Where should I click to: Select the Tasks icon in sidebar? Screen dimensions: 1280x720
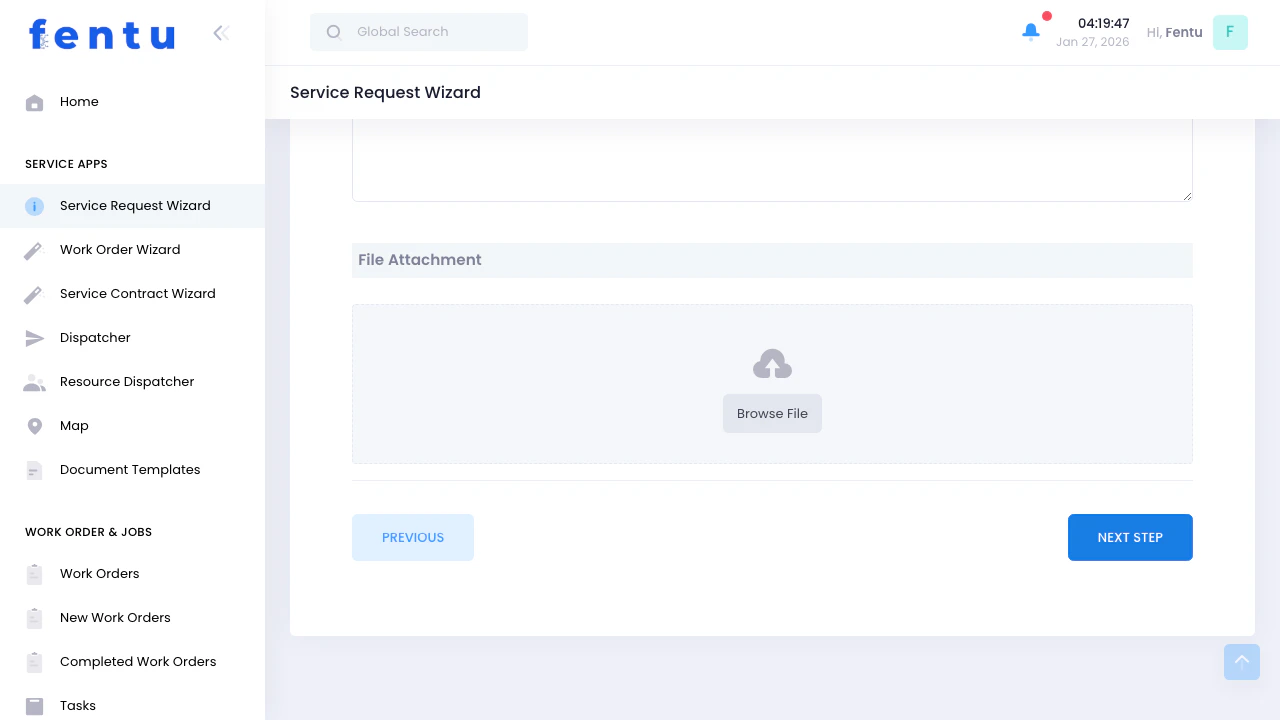34,706
